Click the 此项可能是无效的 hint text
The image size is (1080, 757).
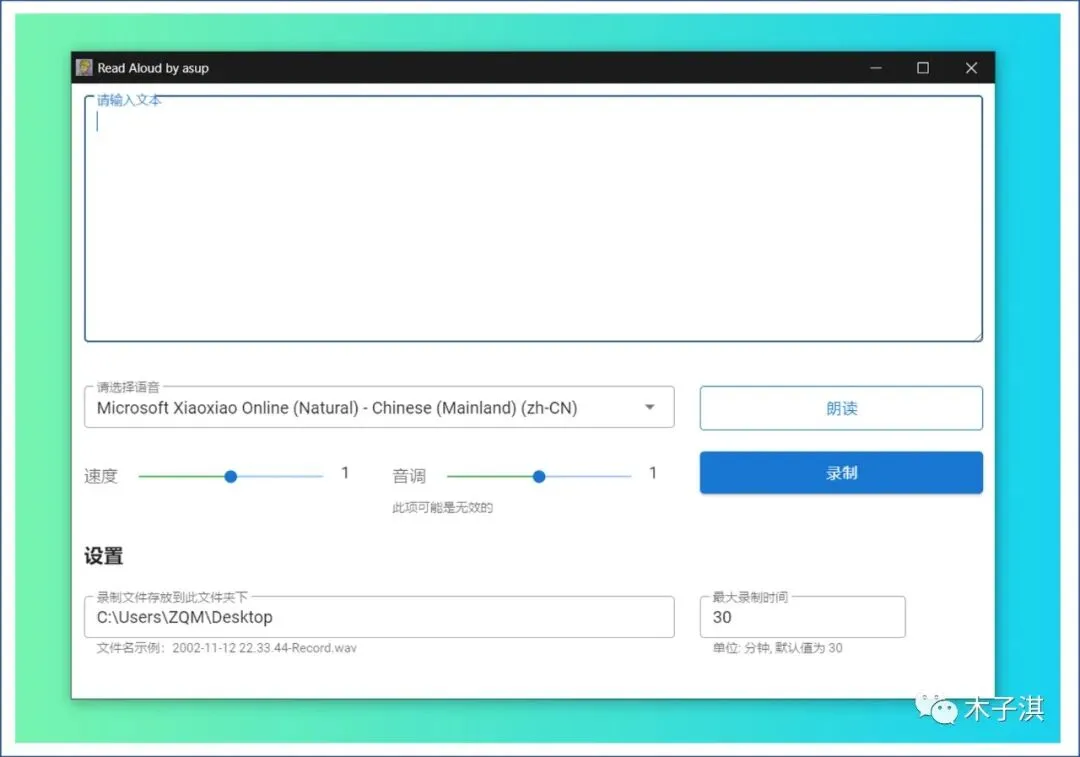click(x=442, y=508)
